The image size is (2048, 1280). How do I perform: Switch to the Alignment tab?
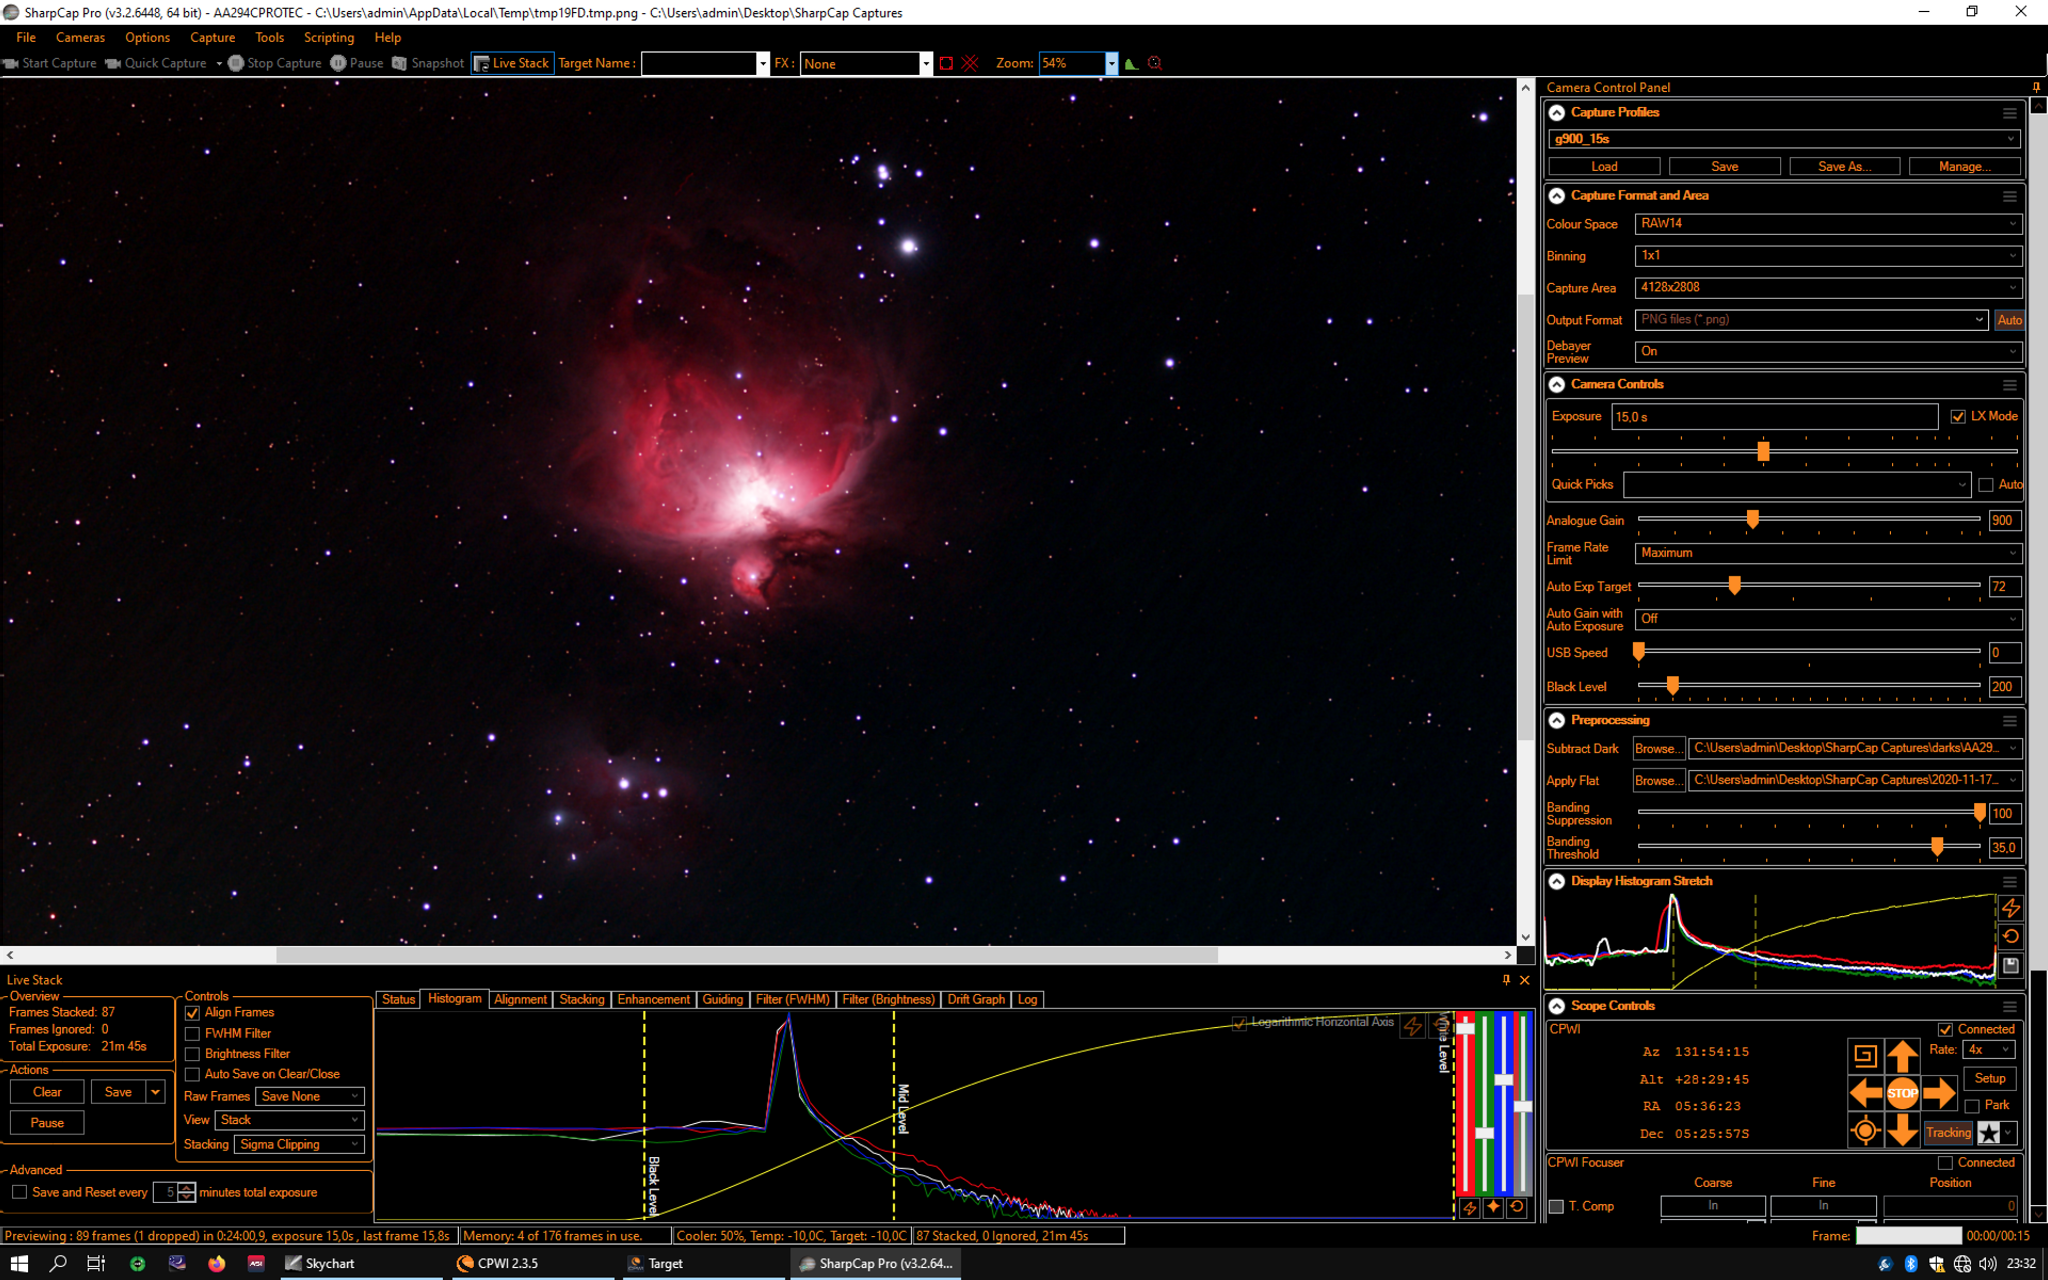[520, 999]
